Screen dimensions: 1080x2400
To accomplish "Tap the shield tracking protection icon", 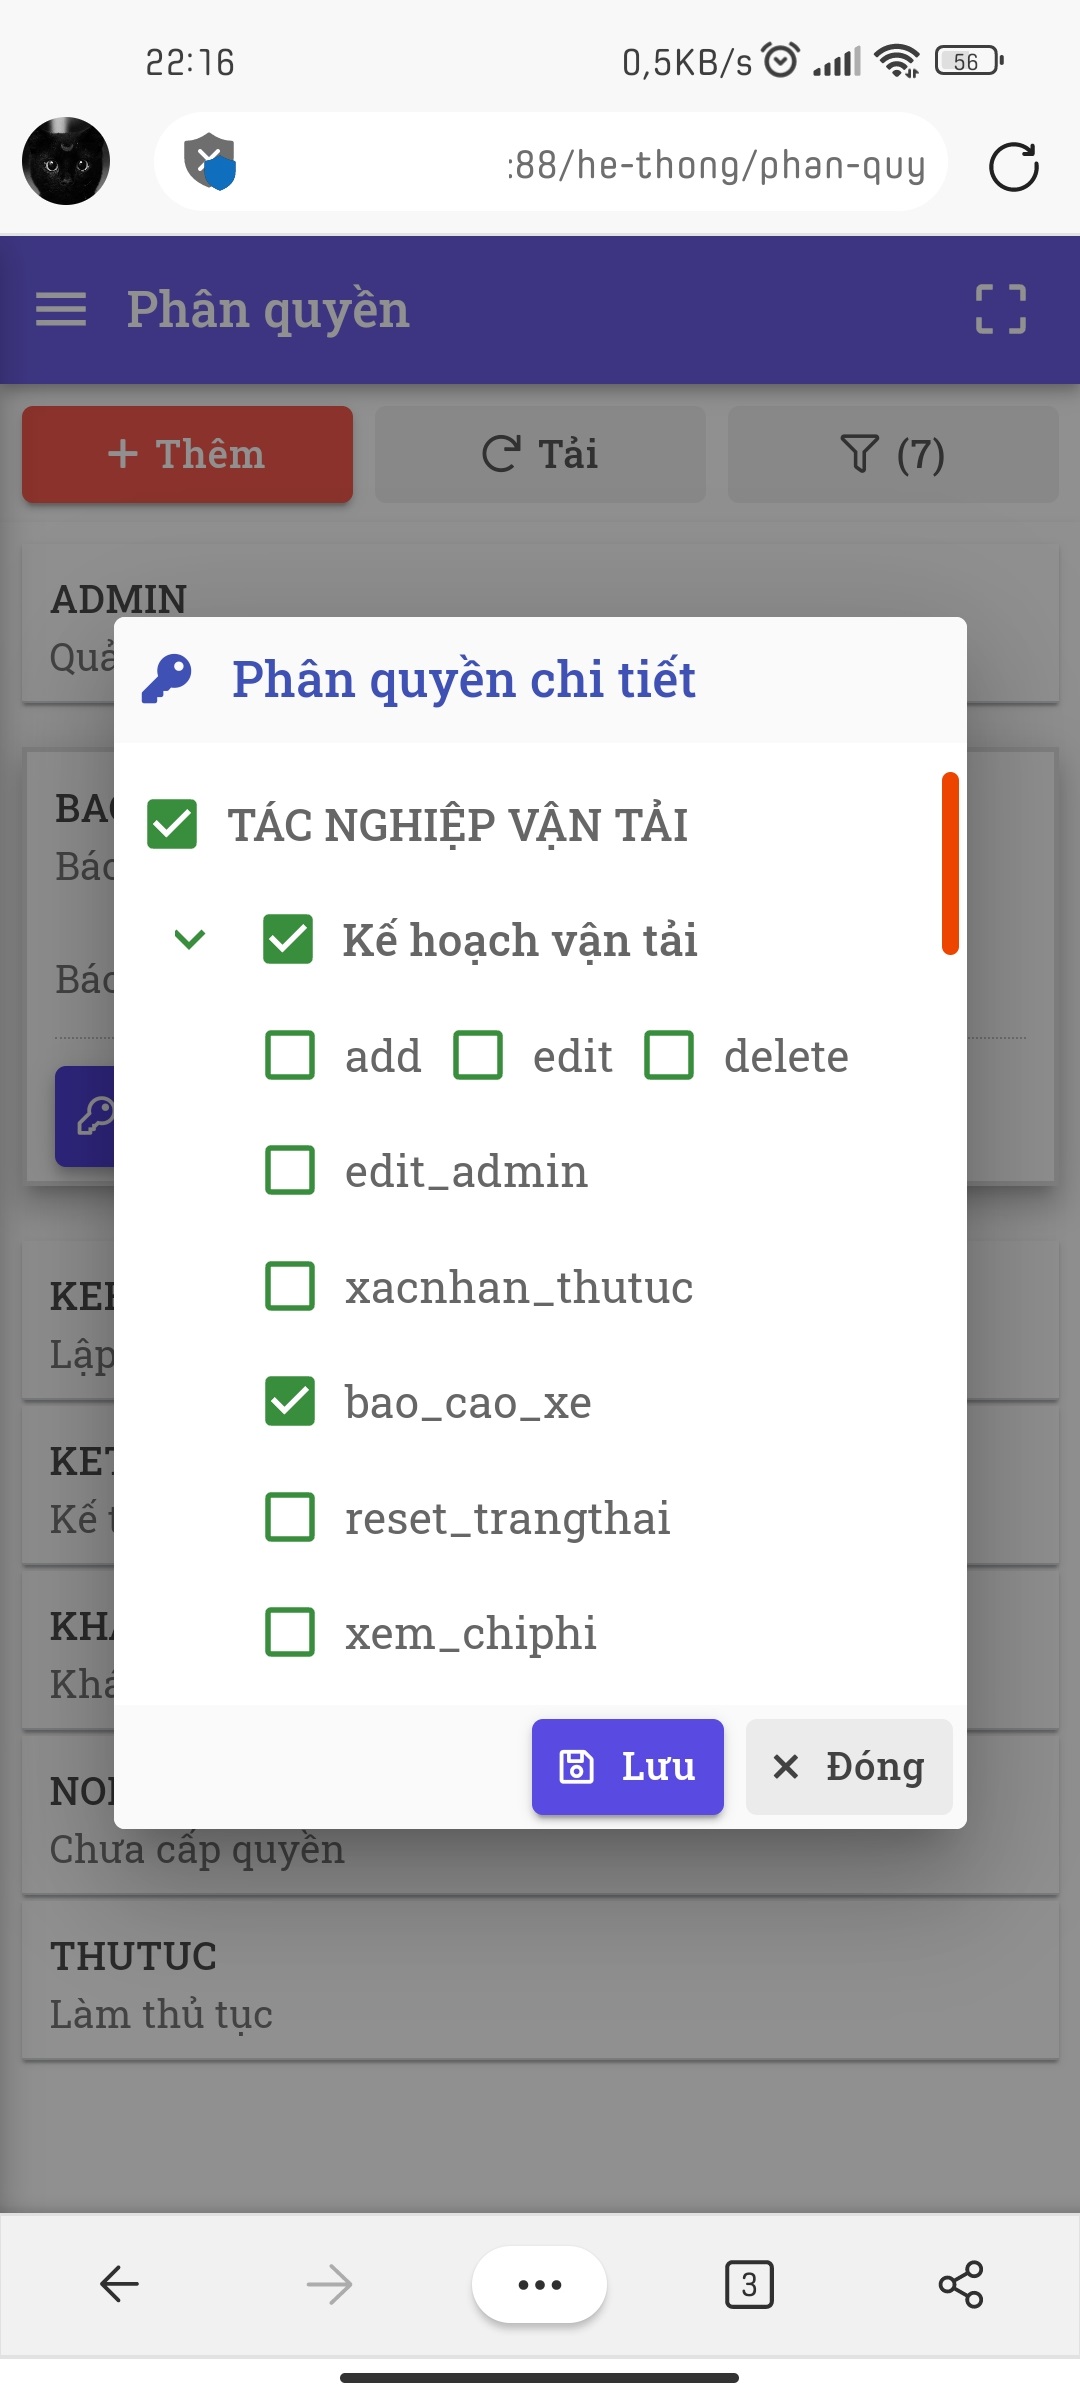I will (210, 161).
